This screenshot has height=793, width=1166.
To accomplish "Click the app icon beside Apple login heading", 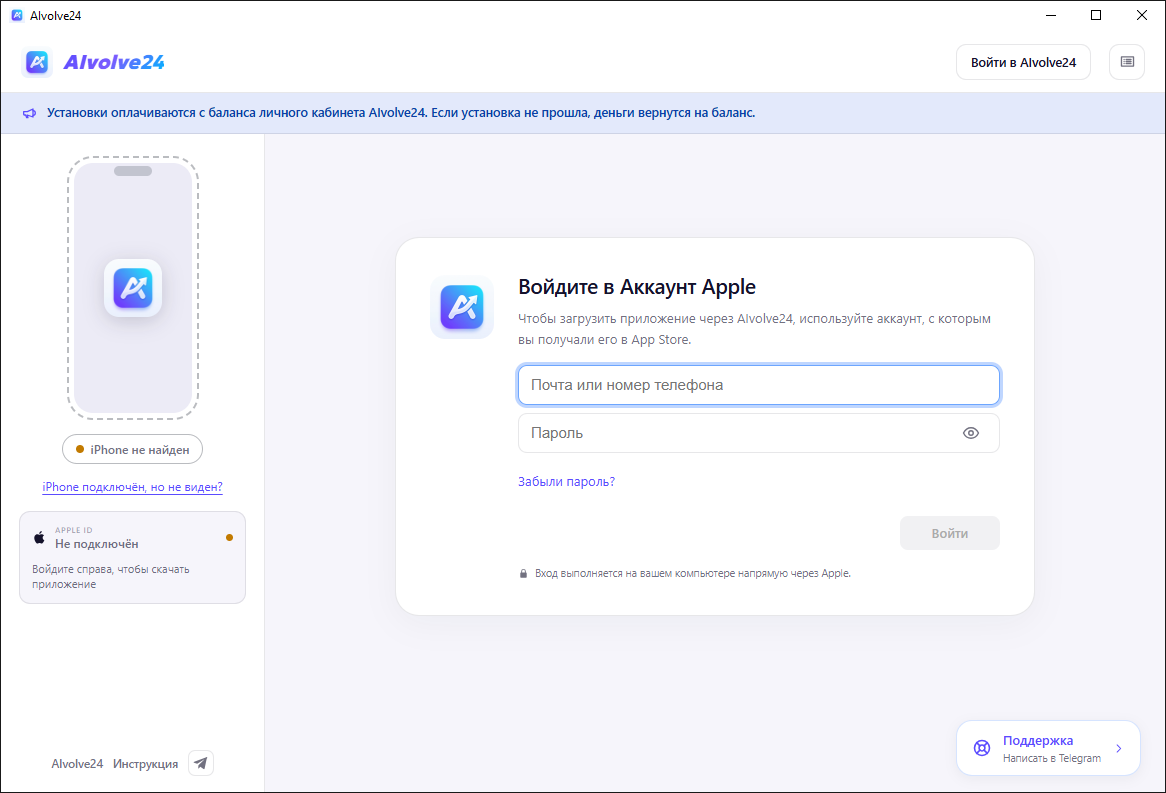I will [x=462, y=307].
